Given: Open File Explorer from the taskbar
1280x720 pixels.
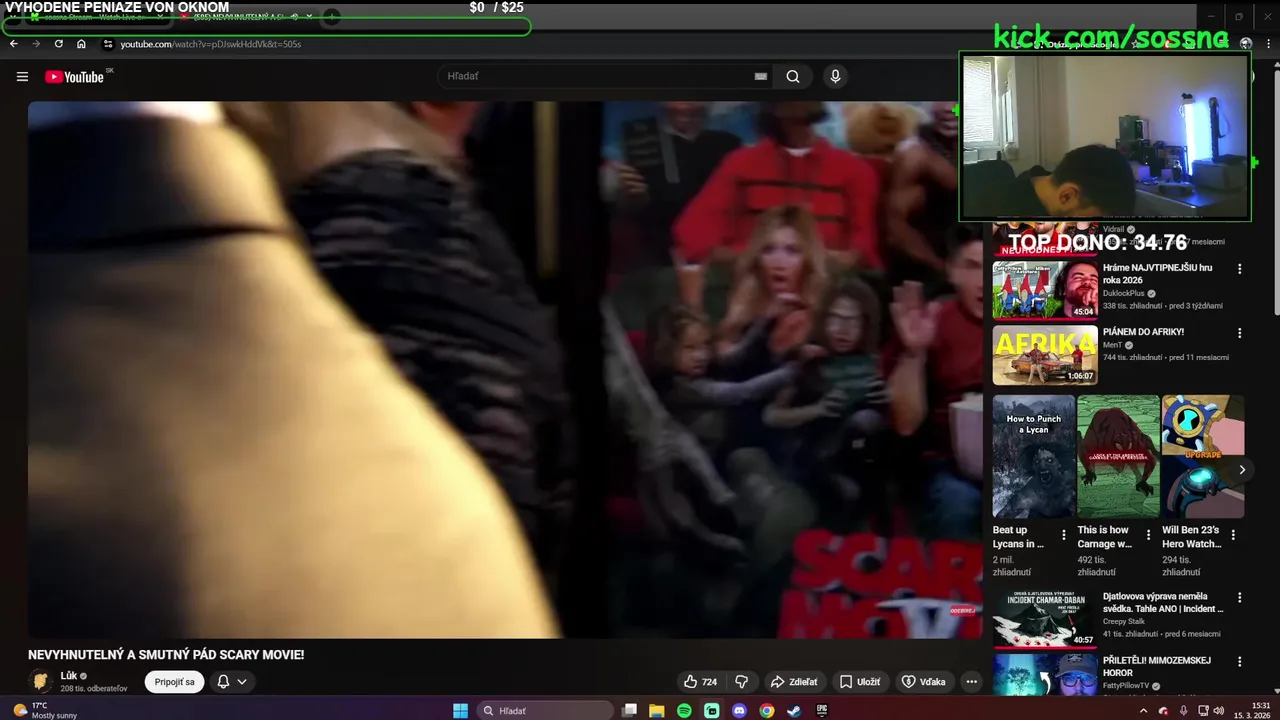Looking at the screenshot, I should (x=657, y=711).
